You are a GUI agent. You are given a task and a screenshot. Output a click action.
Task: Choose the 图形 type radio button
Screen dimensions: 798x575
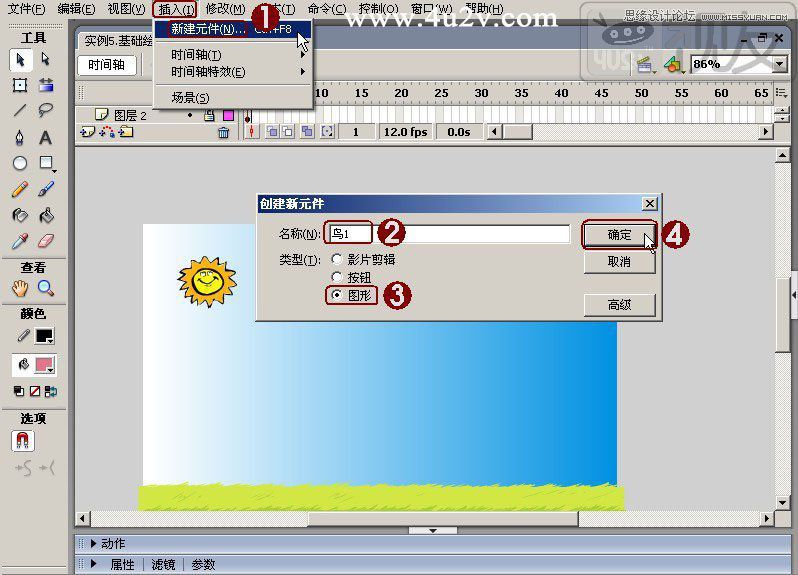coord(336,295)
